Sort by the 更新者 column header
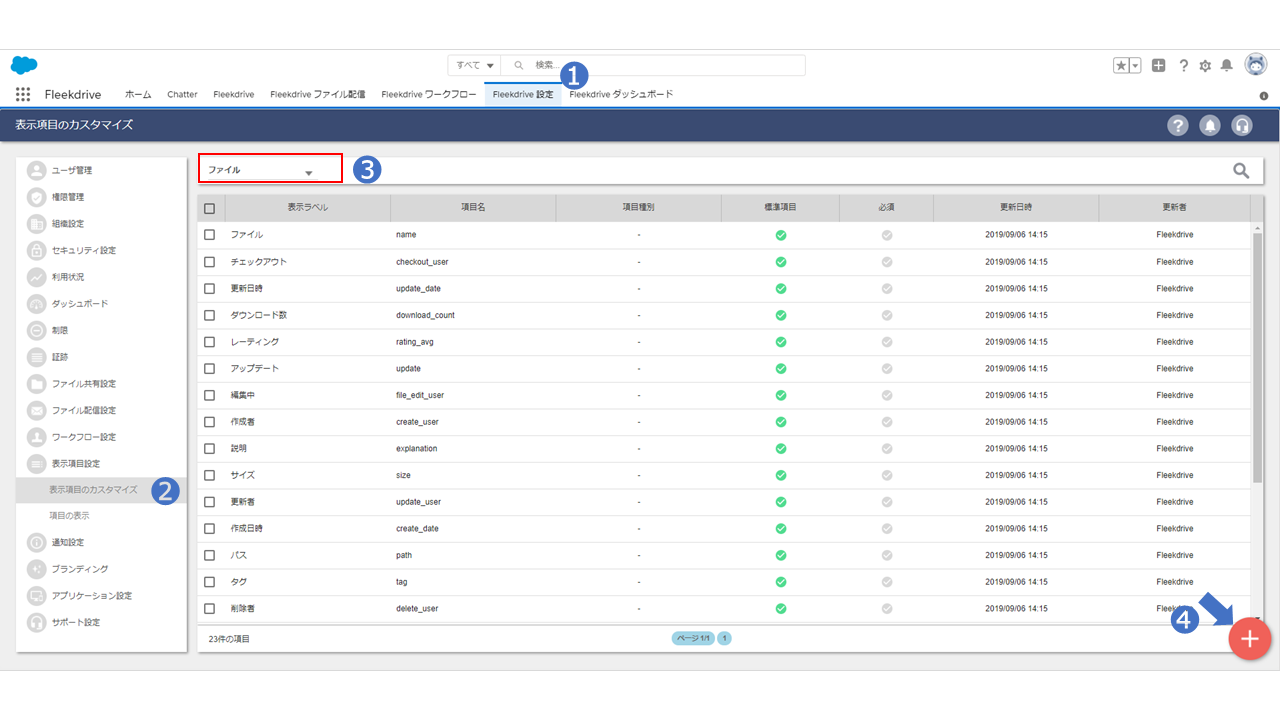1280x720 pixels. (1174, 208)
